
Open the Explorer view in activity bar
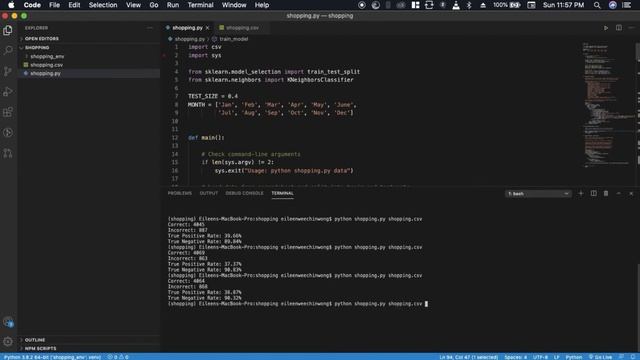(x=8, y=30)
